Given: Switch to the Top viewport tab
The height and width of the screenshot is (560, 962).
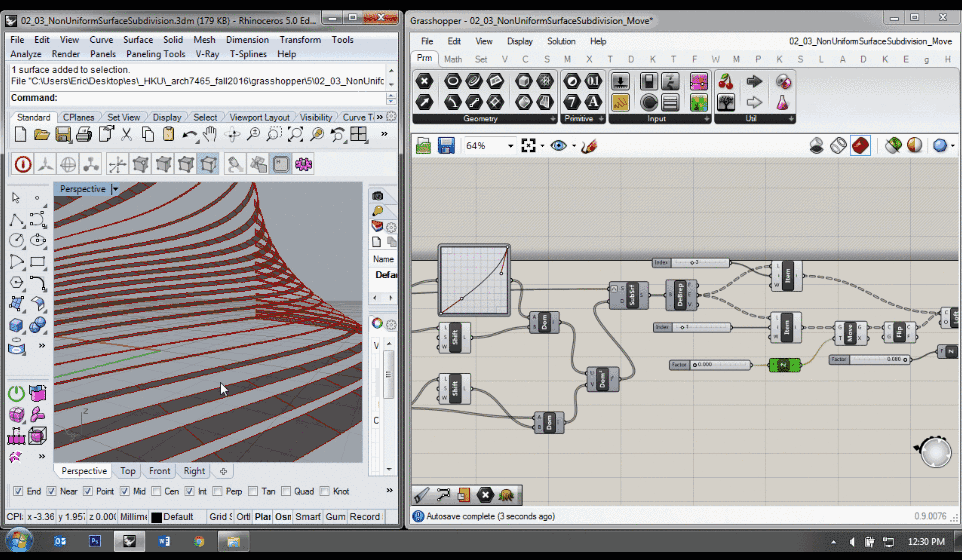Looking at the screenshot, I should tap(128, 471).
